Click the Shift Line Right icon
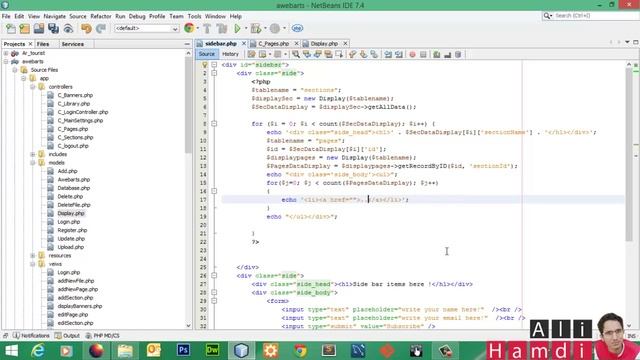The height and width of the screenshot is (360, 640). point(399,54)
